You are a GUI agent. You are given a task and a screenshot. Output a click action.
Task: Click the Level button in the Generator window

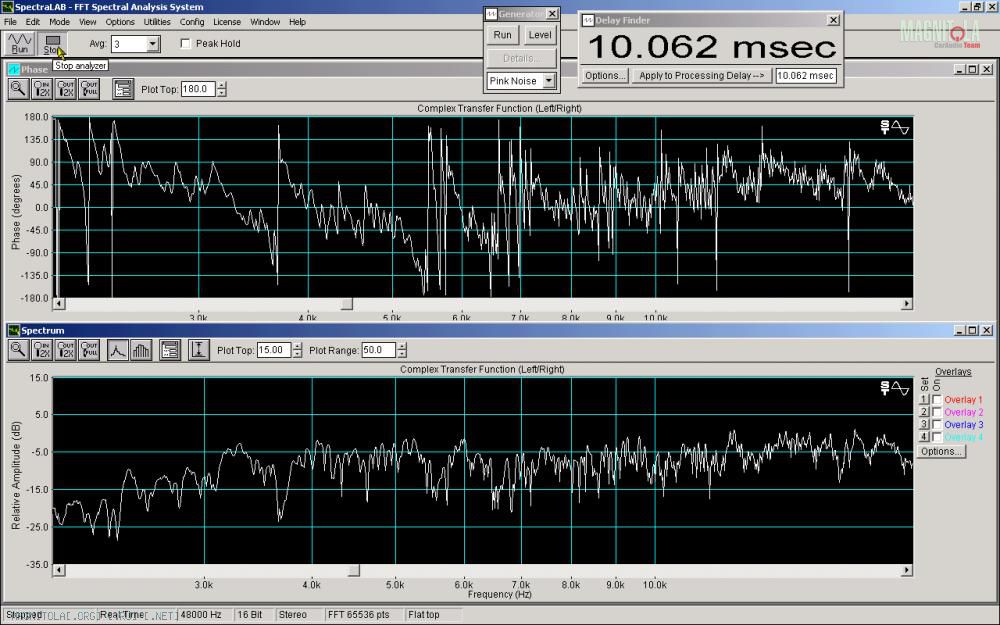540,35
